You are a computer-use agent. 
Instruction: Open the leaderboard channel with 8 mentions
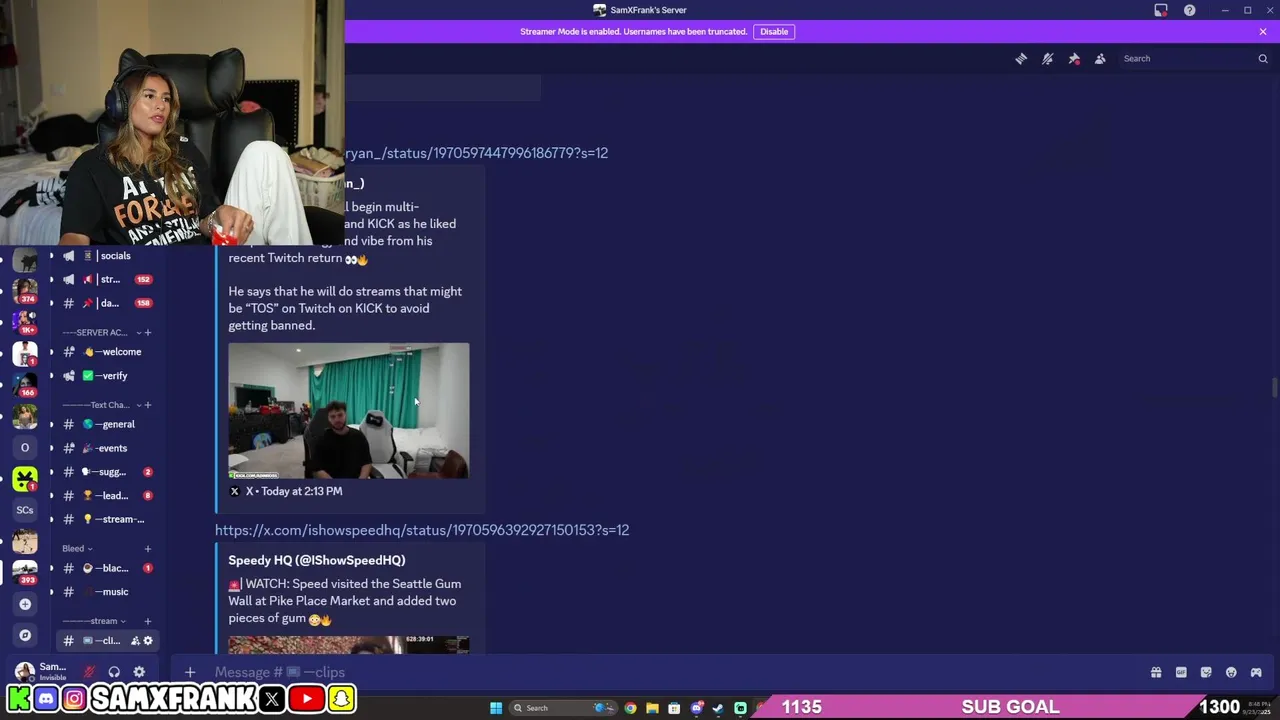pyautogui.click(x=106, y=496)
